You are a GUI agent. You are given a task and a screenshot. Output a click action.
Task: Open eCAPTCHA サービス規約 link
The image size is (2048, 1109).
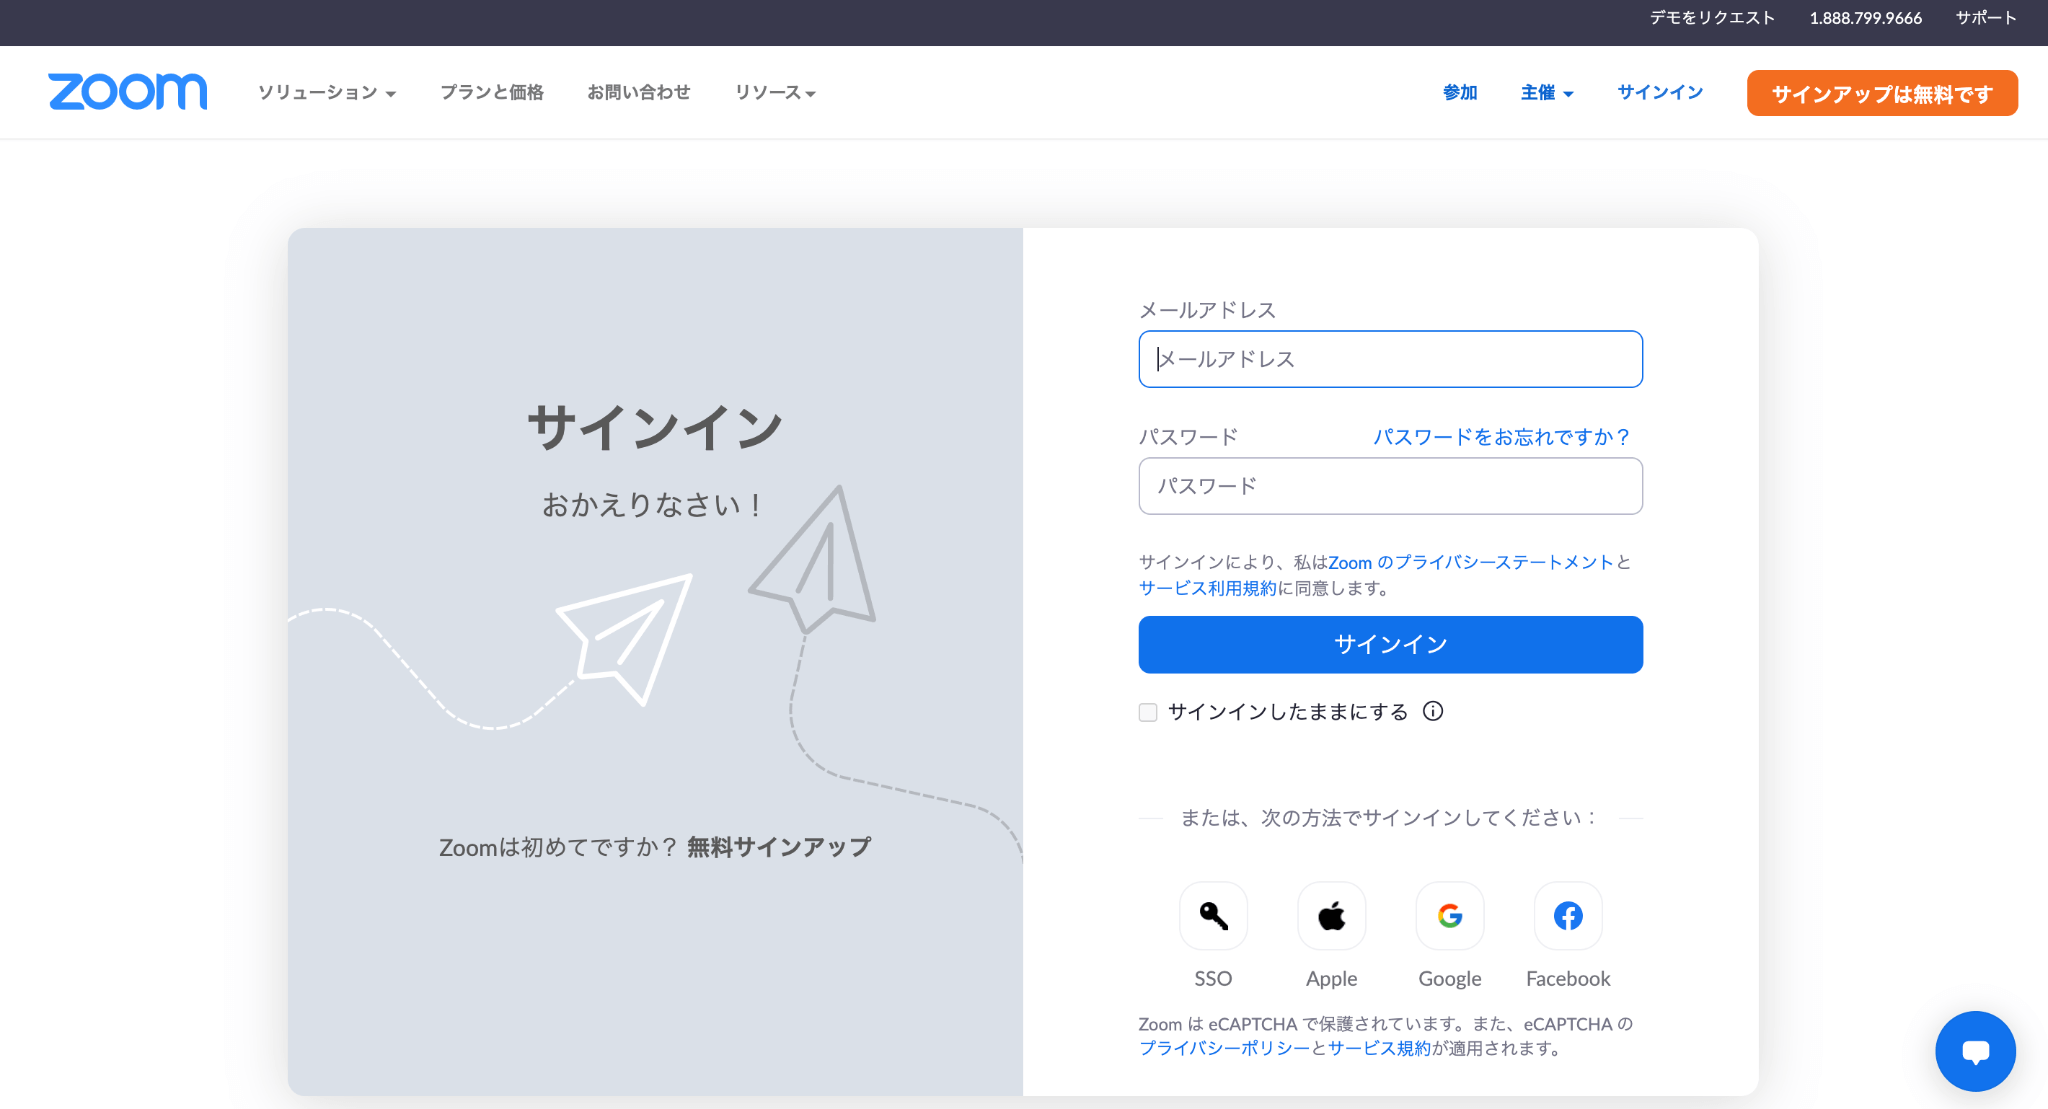1379,1048
